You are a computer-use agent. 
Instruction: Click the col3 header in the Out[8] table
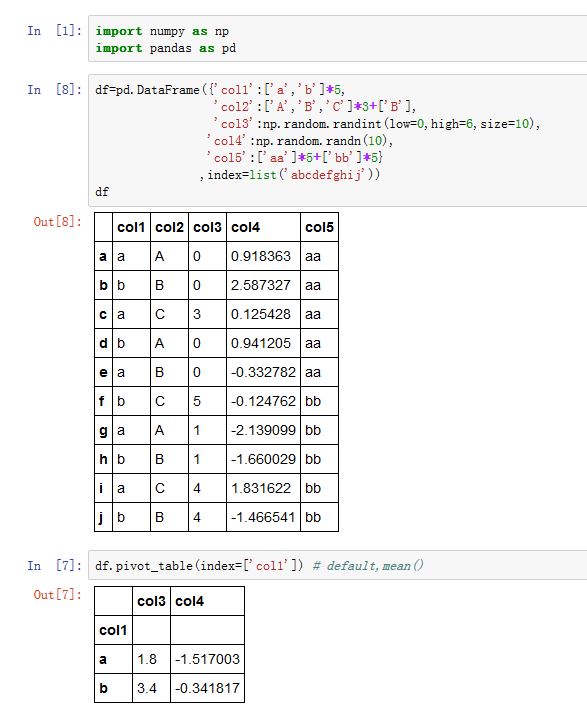[x=207, y=227]
